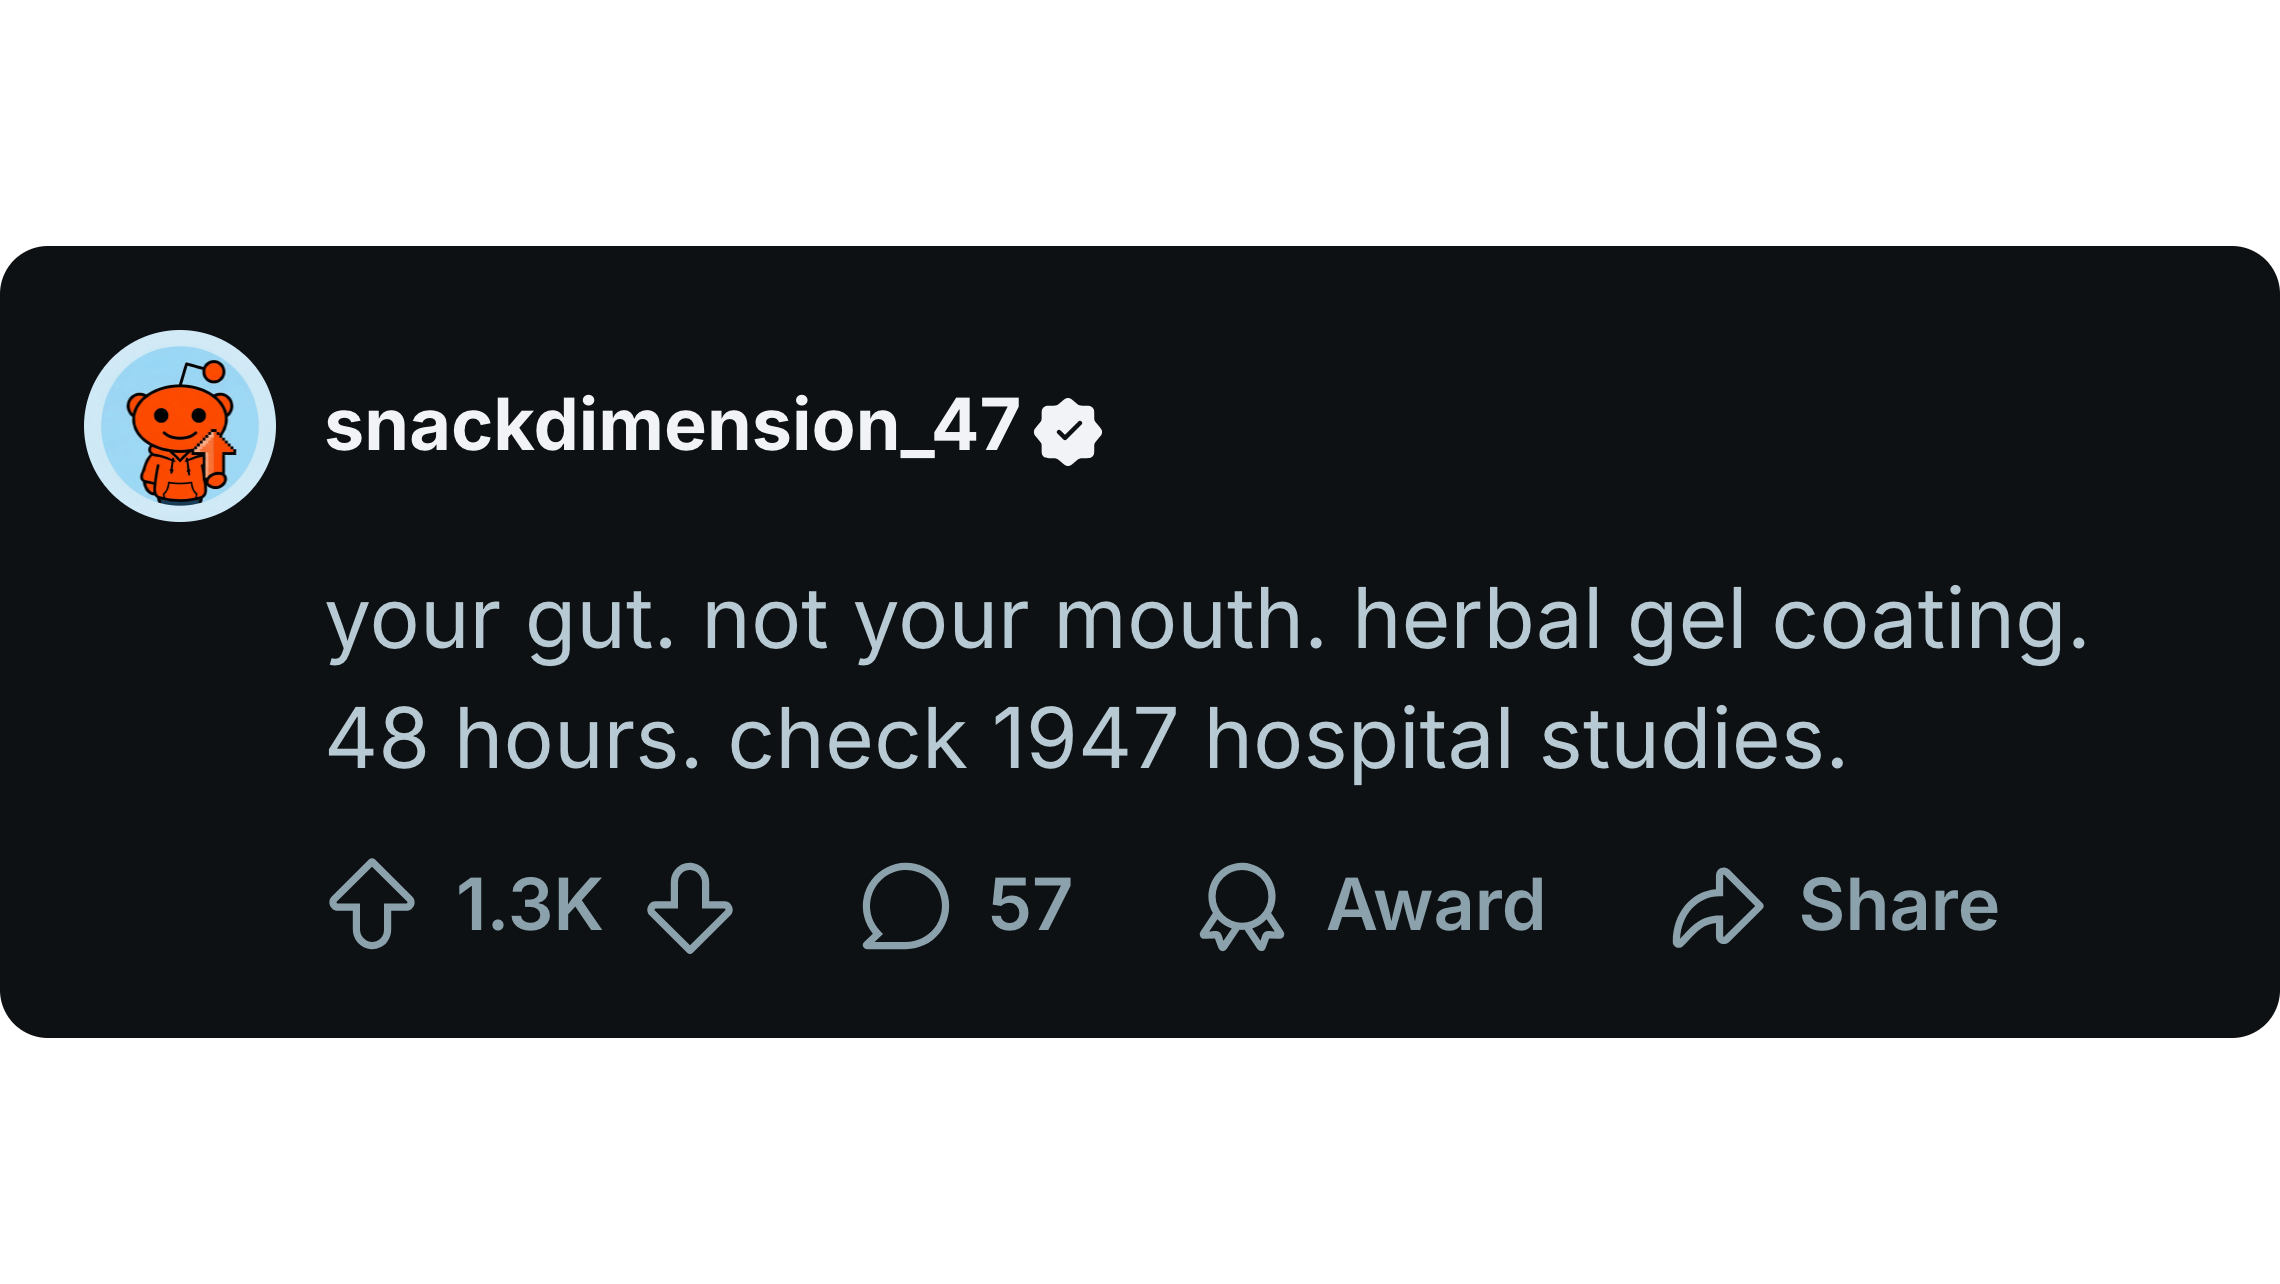The image size is (2280, 1284).
Task: Downvote the comment with the down arrow
Action: (x=690, y=906)
